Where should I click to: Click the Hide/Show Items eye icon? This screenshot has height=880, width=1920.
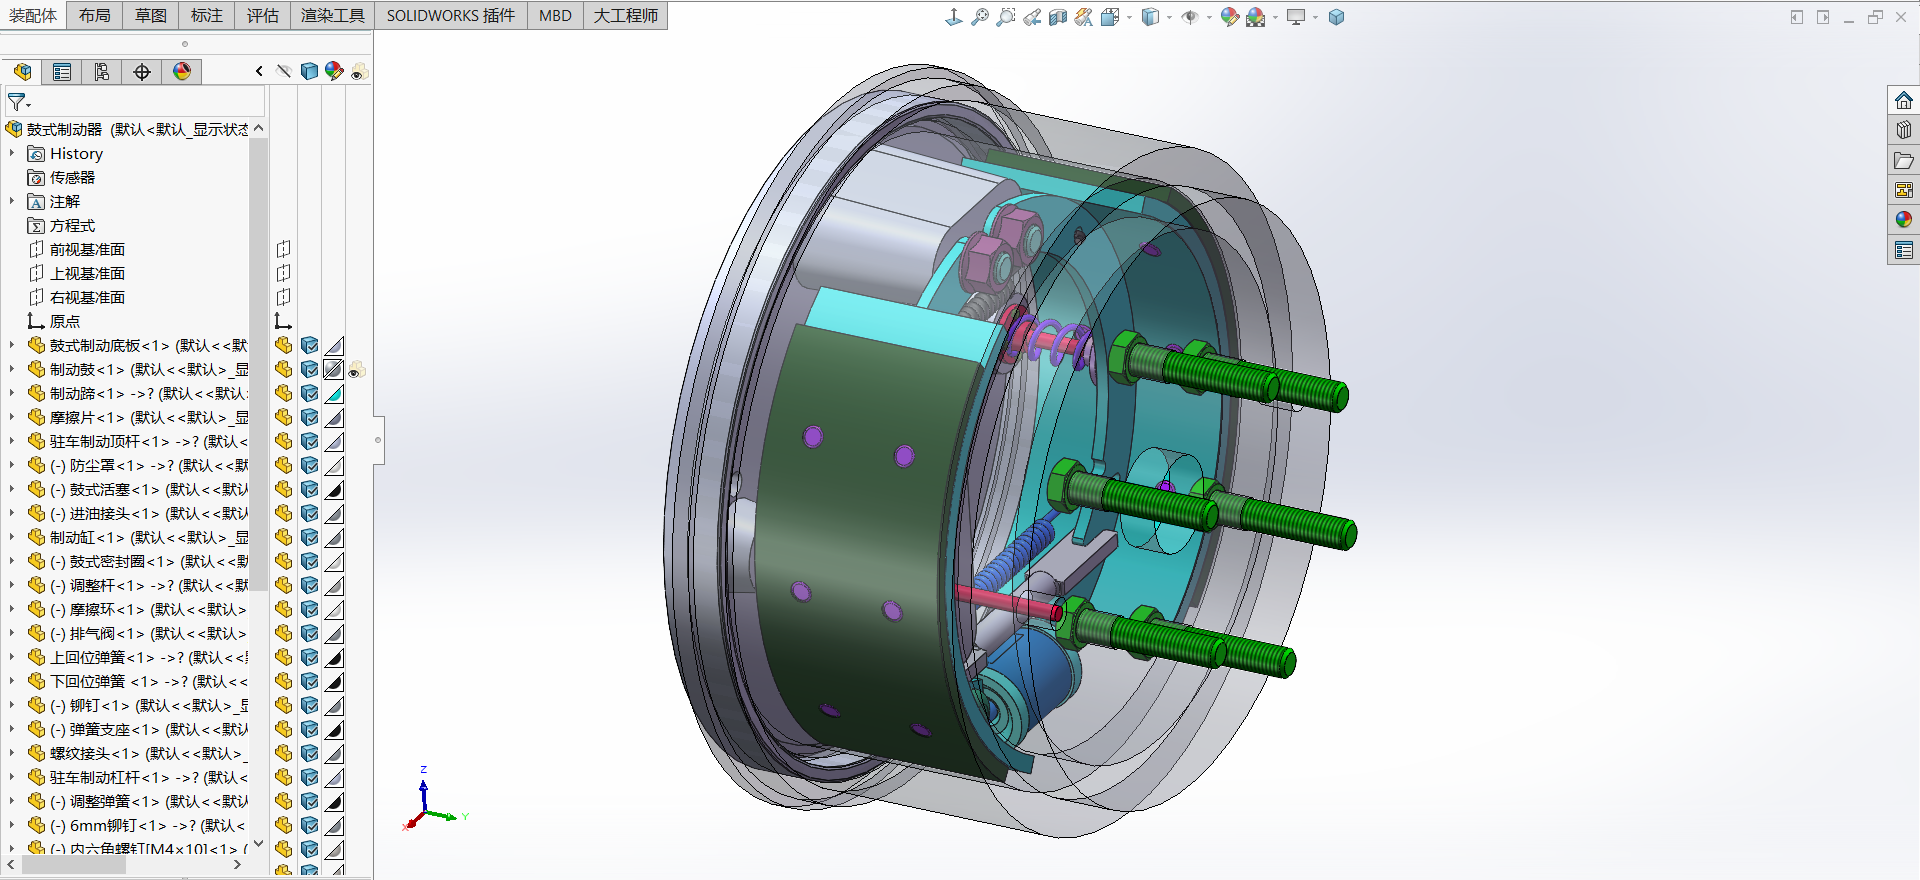[x=1190, y=17]
